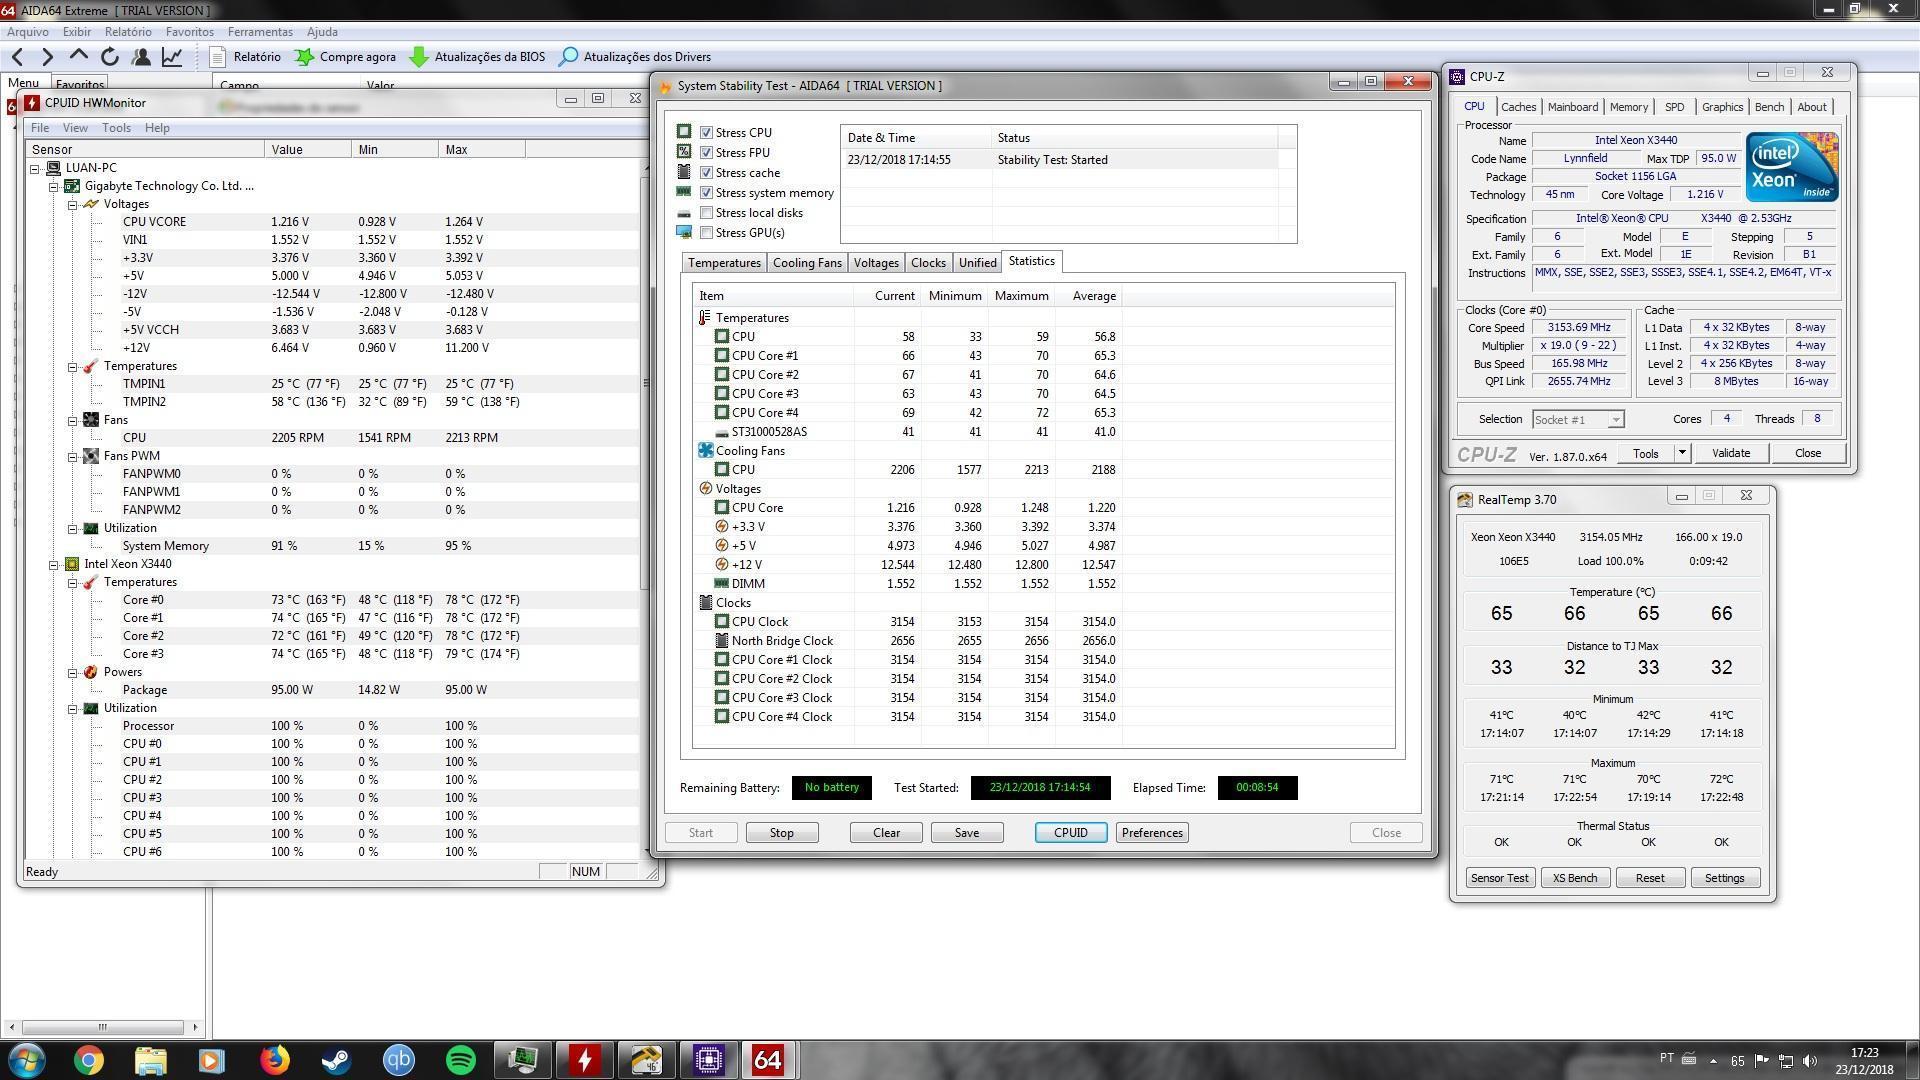Click the CPUID button
Image resolution: width=1920 pixels, height=1080 pixels.
[1070, 832]
